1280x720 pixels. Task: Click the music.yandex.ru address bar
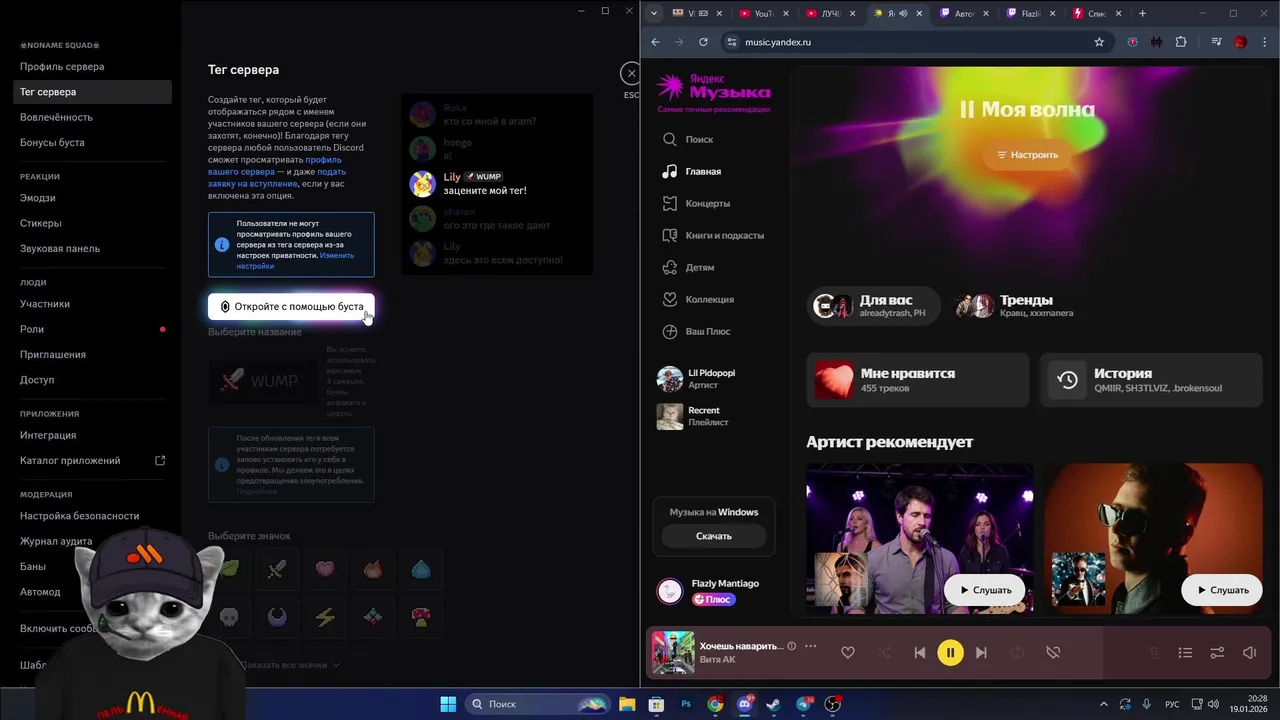click(x=915, y=42)
